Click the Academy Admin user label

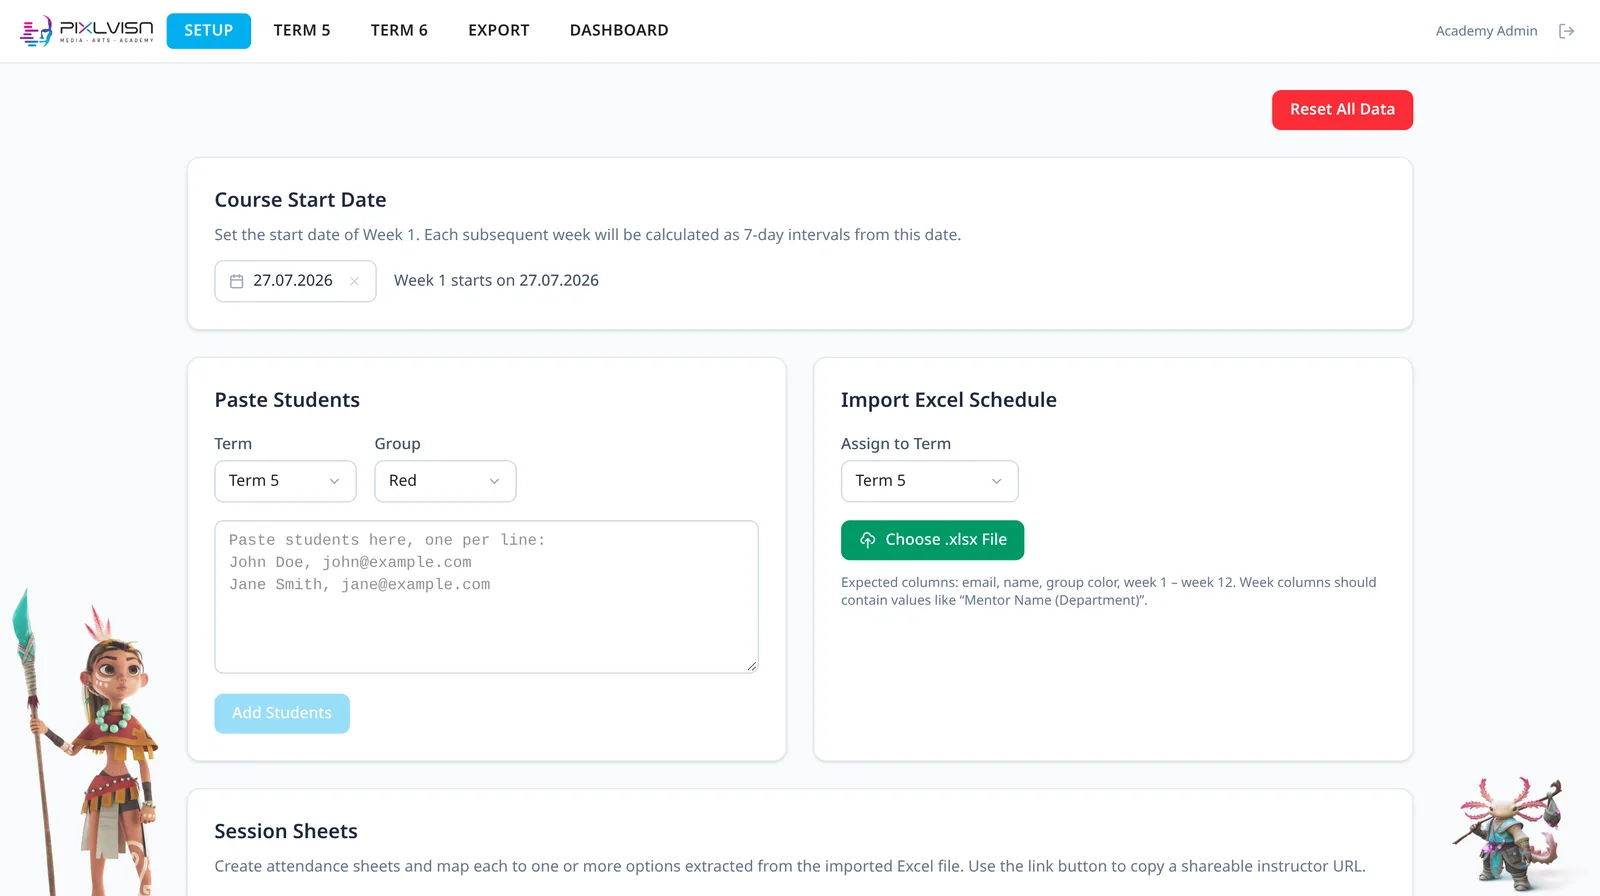(1486, 31)
